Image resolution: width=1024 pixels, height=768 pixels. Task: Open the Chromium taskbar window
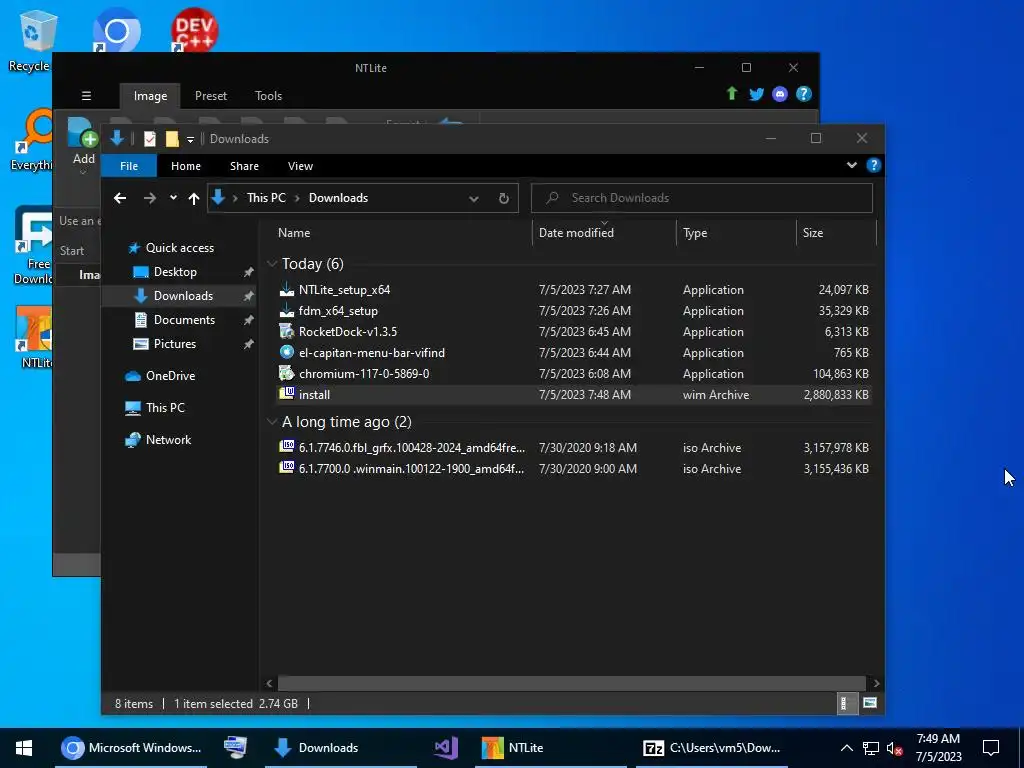pyautogui.click(x=131, y=748)
